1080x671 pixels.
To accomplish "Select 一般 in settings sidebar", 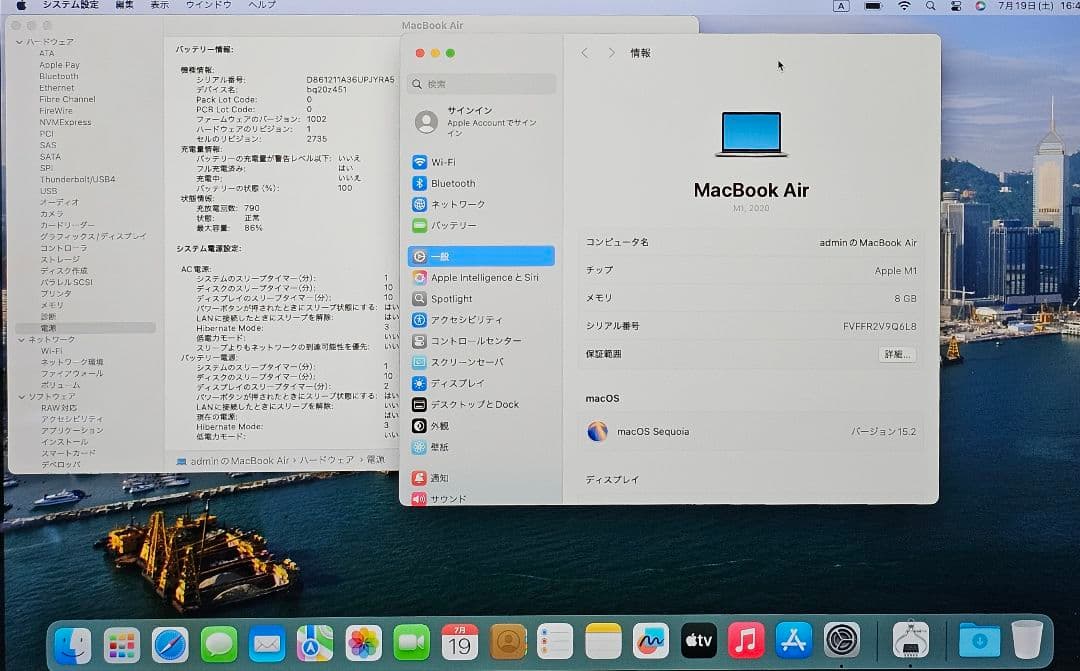I will pyautogui.click(x=481, y=256).
